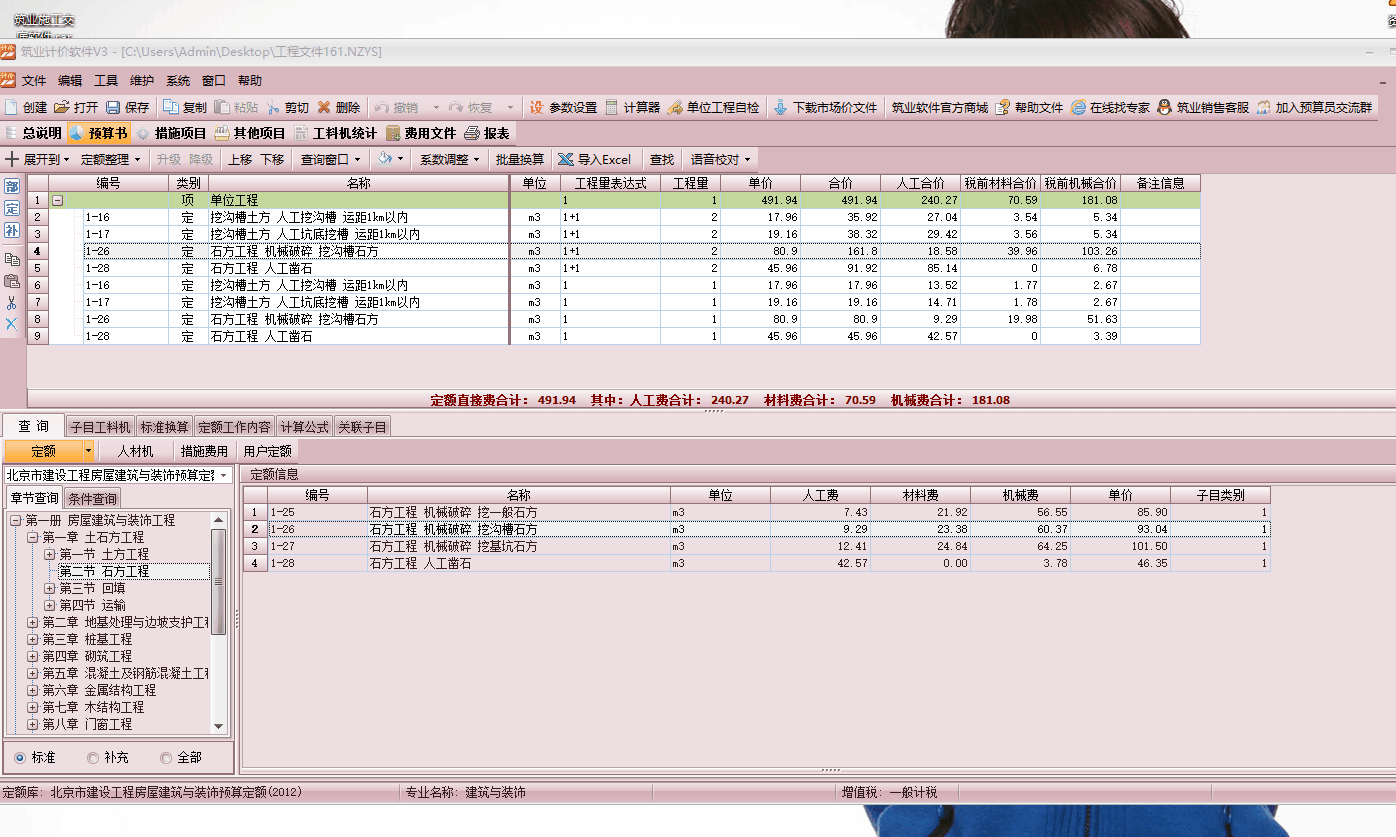
Task: Open the 北京市建设工程 quota library dropdown
Action: point(224,475)
